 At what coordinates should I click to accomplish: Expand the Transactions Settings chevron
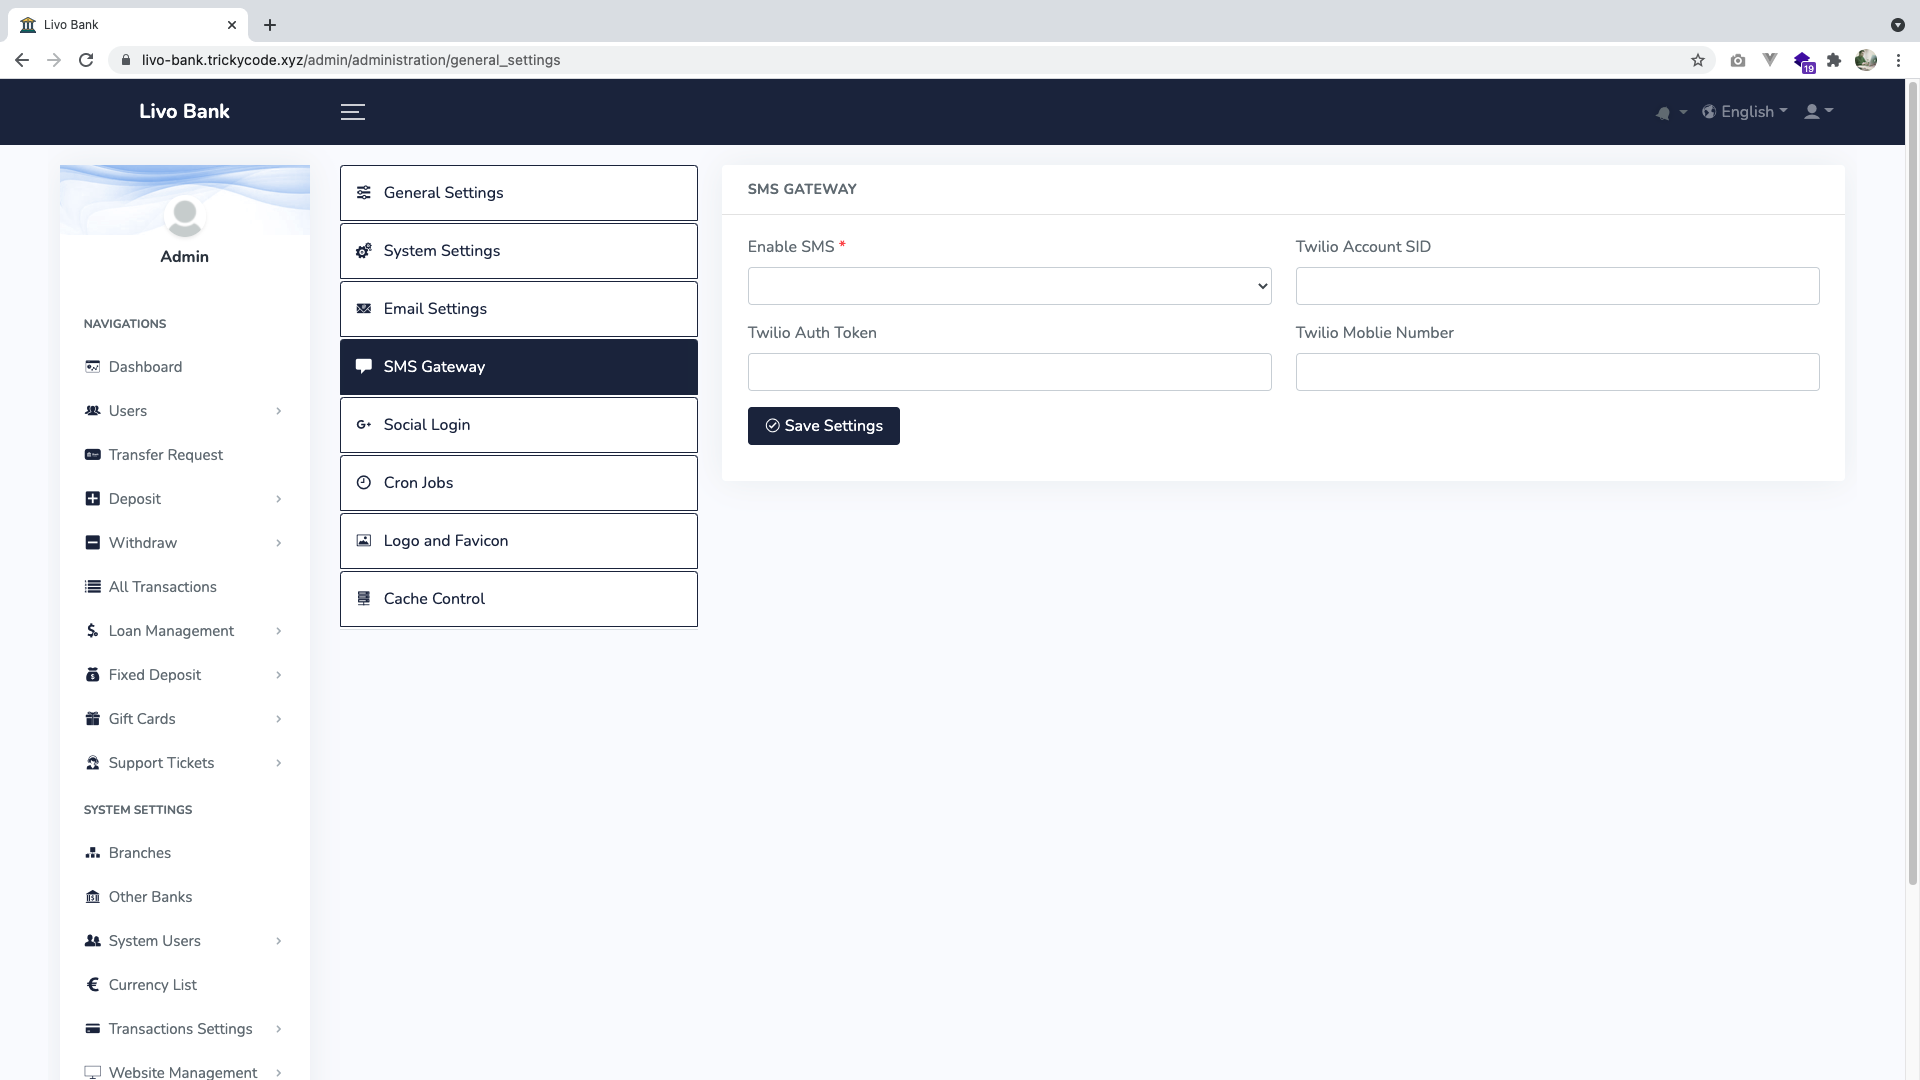(279, 1029)
